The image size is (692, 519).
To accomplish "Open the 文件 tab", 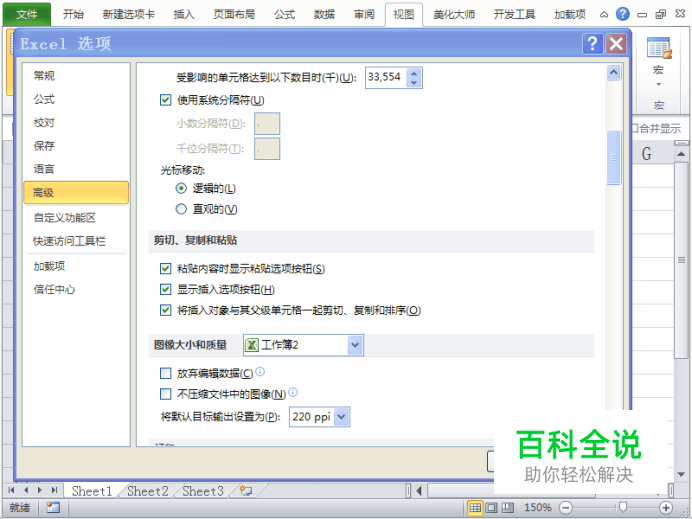I will point(27,15).
